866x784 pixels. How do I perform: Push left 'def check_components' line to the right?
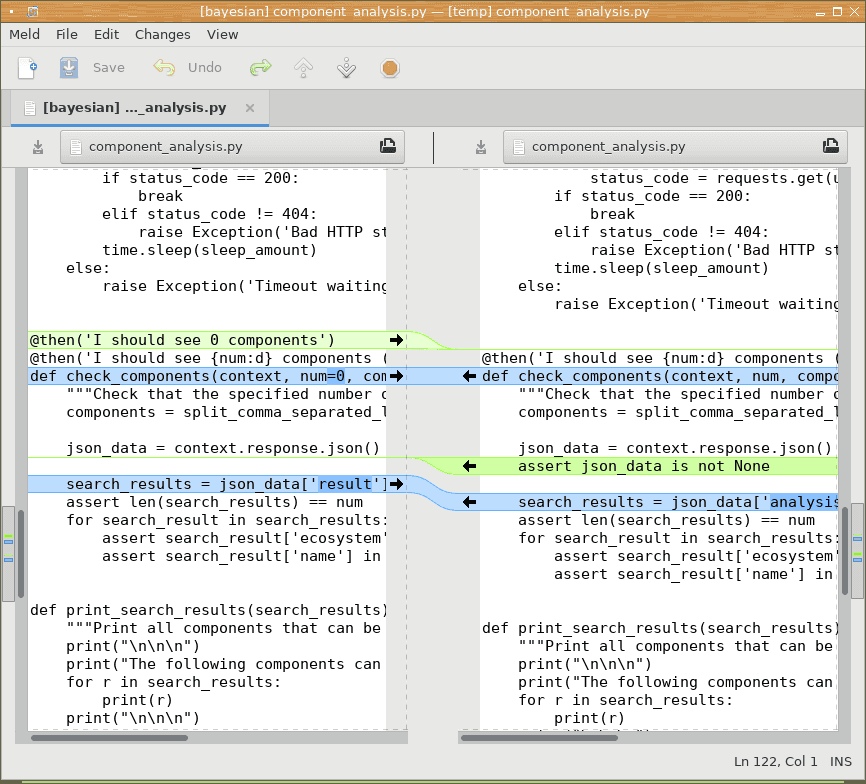point(396,376)
